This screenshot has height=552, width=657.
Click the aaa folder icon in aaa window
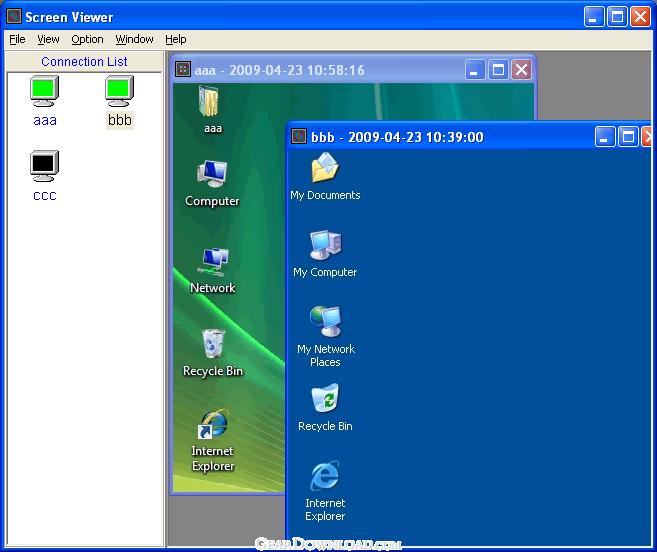[209, 101]
